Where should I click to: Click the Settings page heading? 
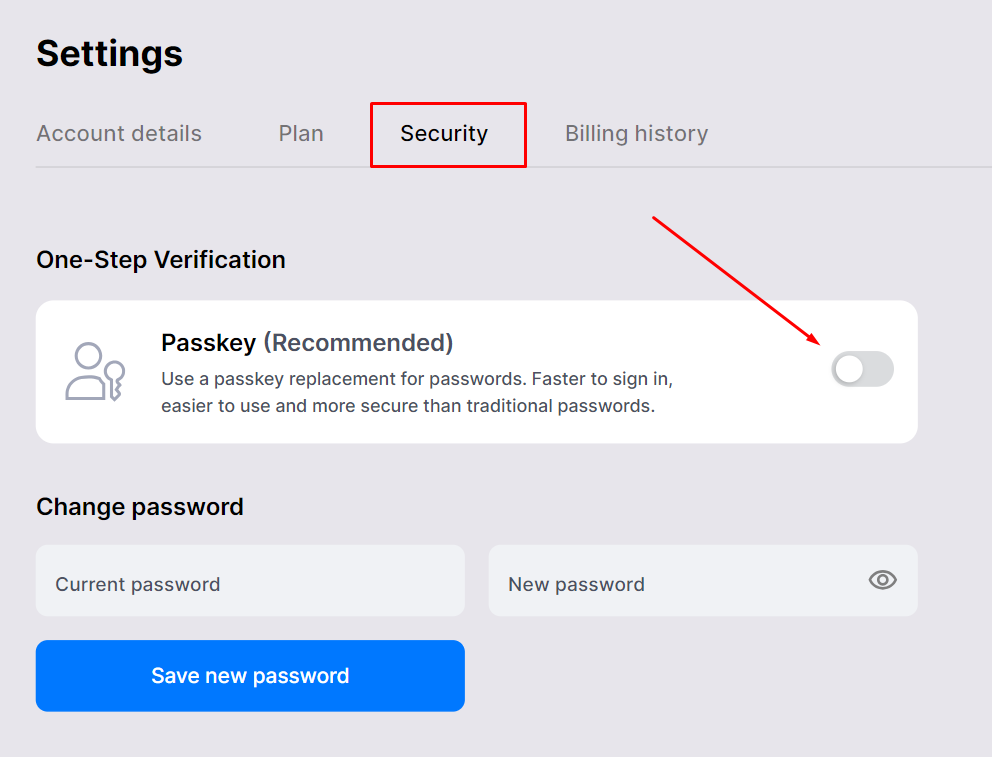click(109, 53)
